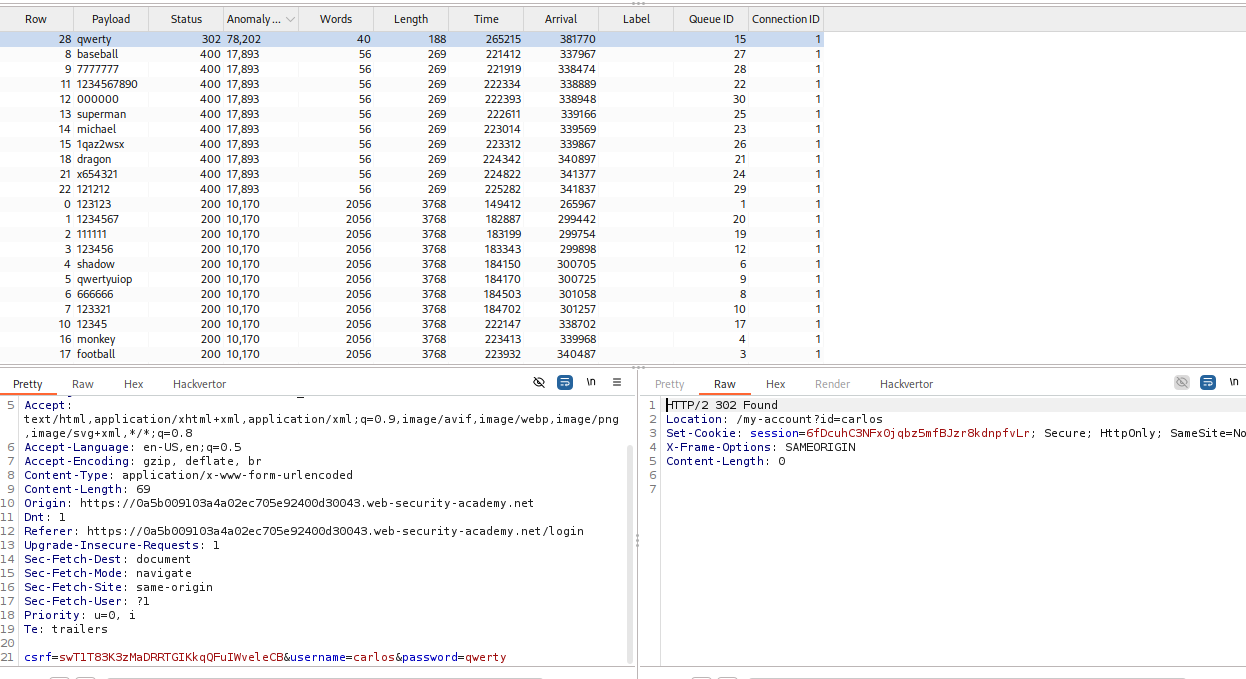Viewport: 1246px width, 679px height.
Task: Switch response view to Pretty tab
Action: 669,384
